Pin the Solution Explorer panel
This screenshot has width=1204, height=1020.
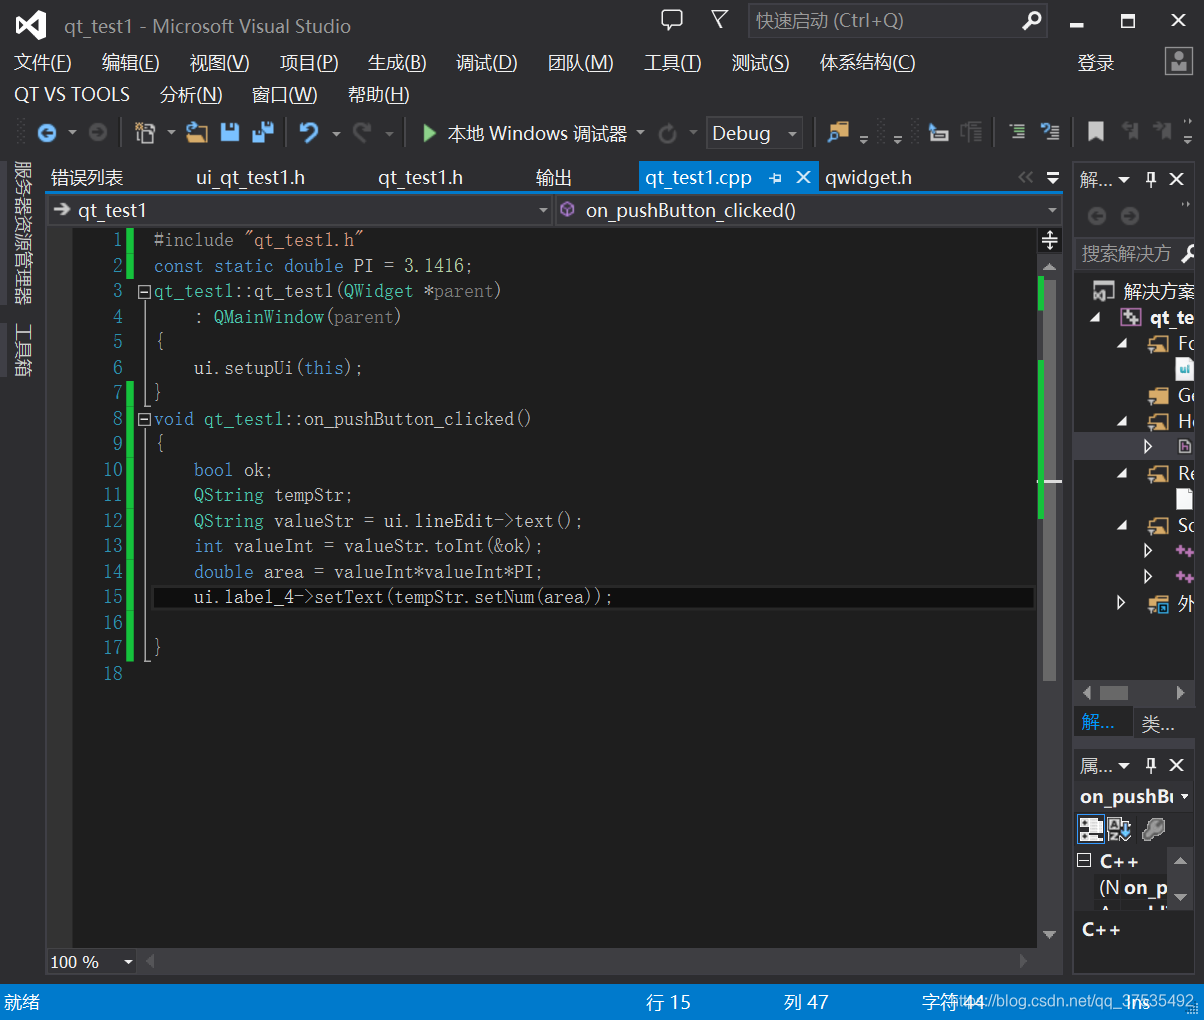pyautogui.click(x=1151, y=179)
